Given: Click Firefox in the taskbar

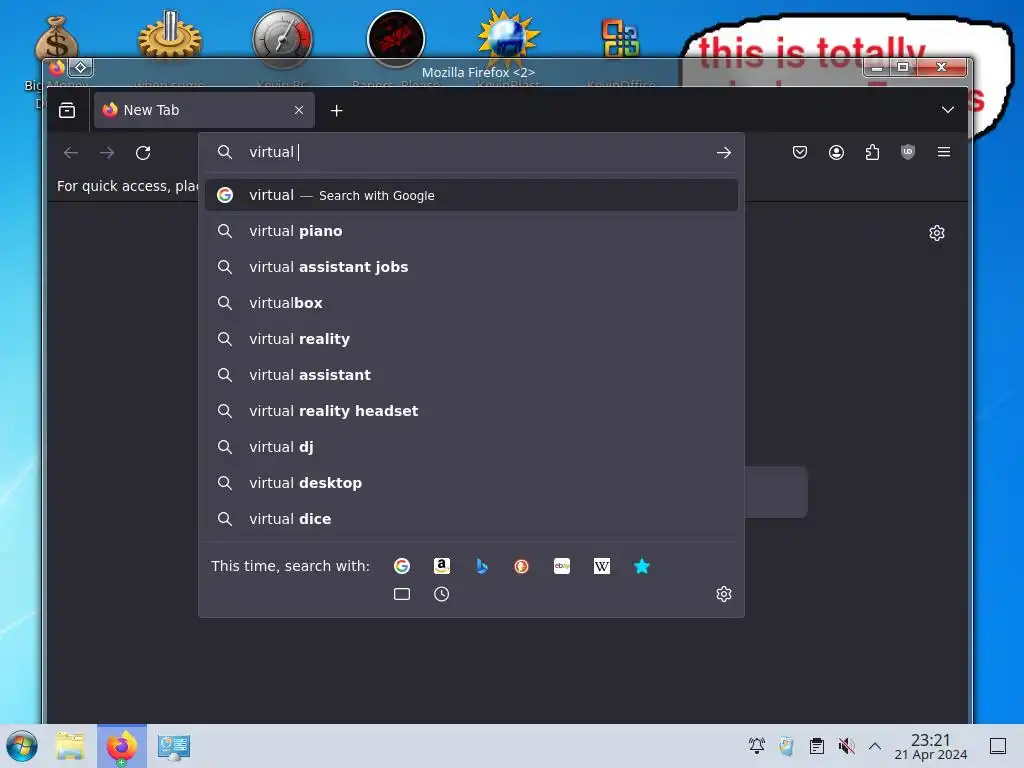Looking at the screenshot, I should coord(122,746).
